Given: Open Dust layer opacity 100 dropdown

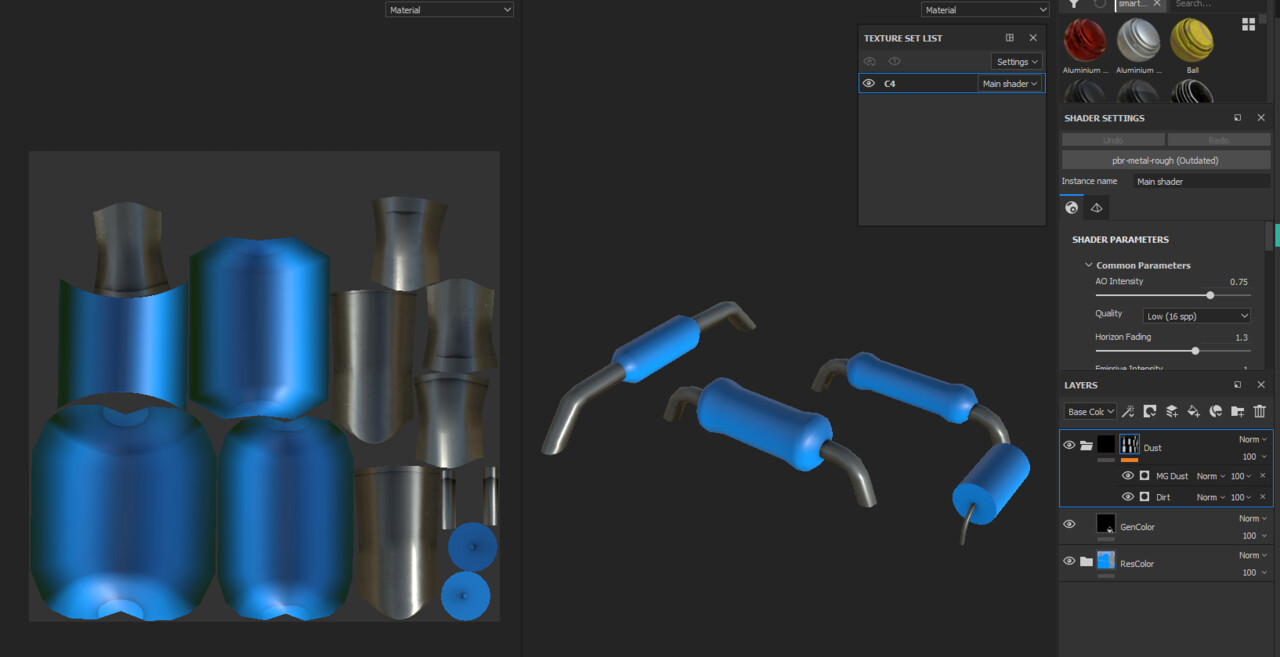Looking at the screenshot, I should pos(1255,457).
